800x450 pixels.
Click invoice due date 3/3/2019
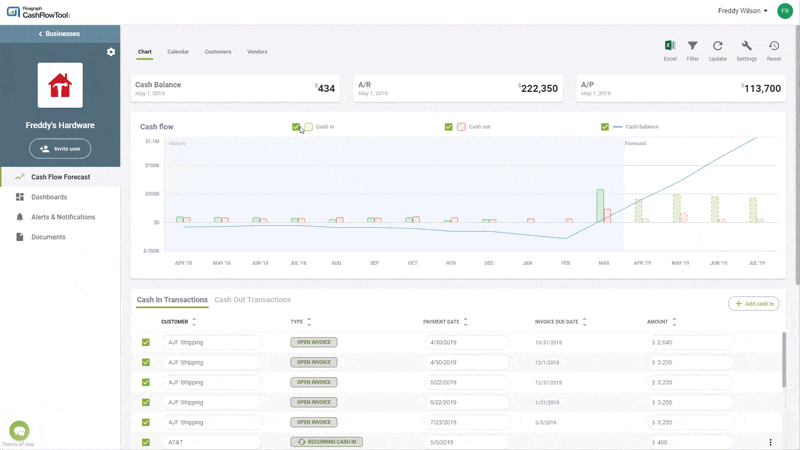[x=545, y=423]
